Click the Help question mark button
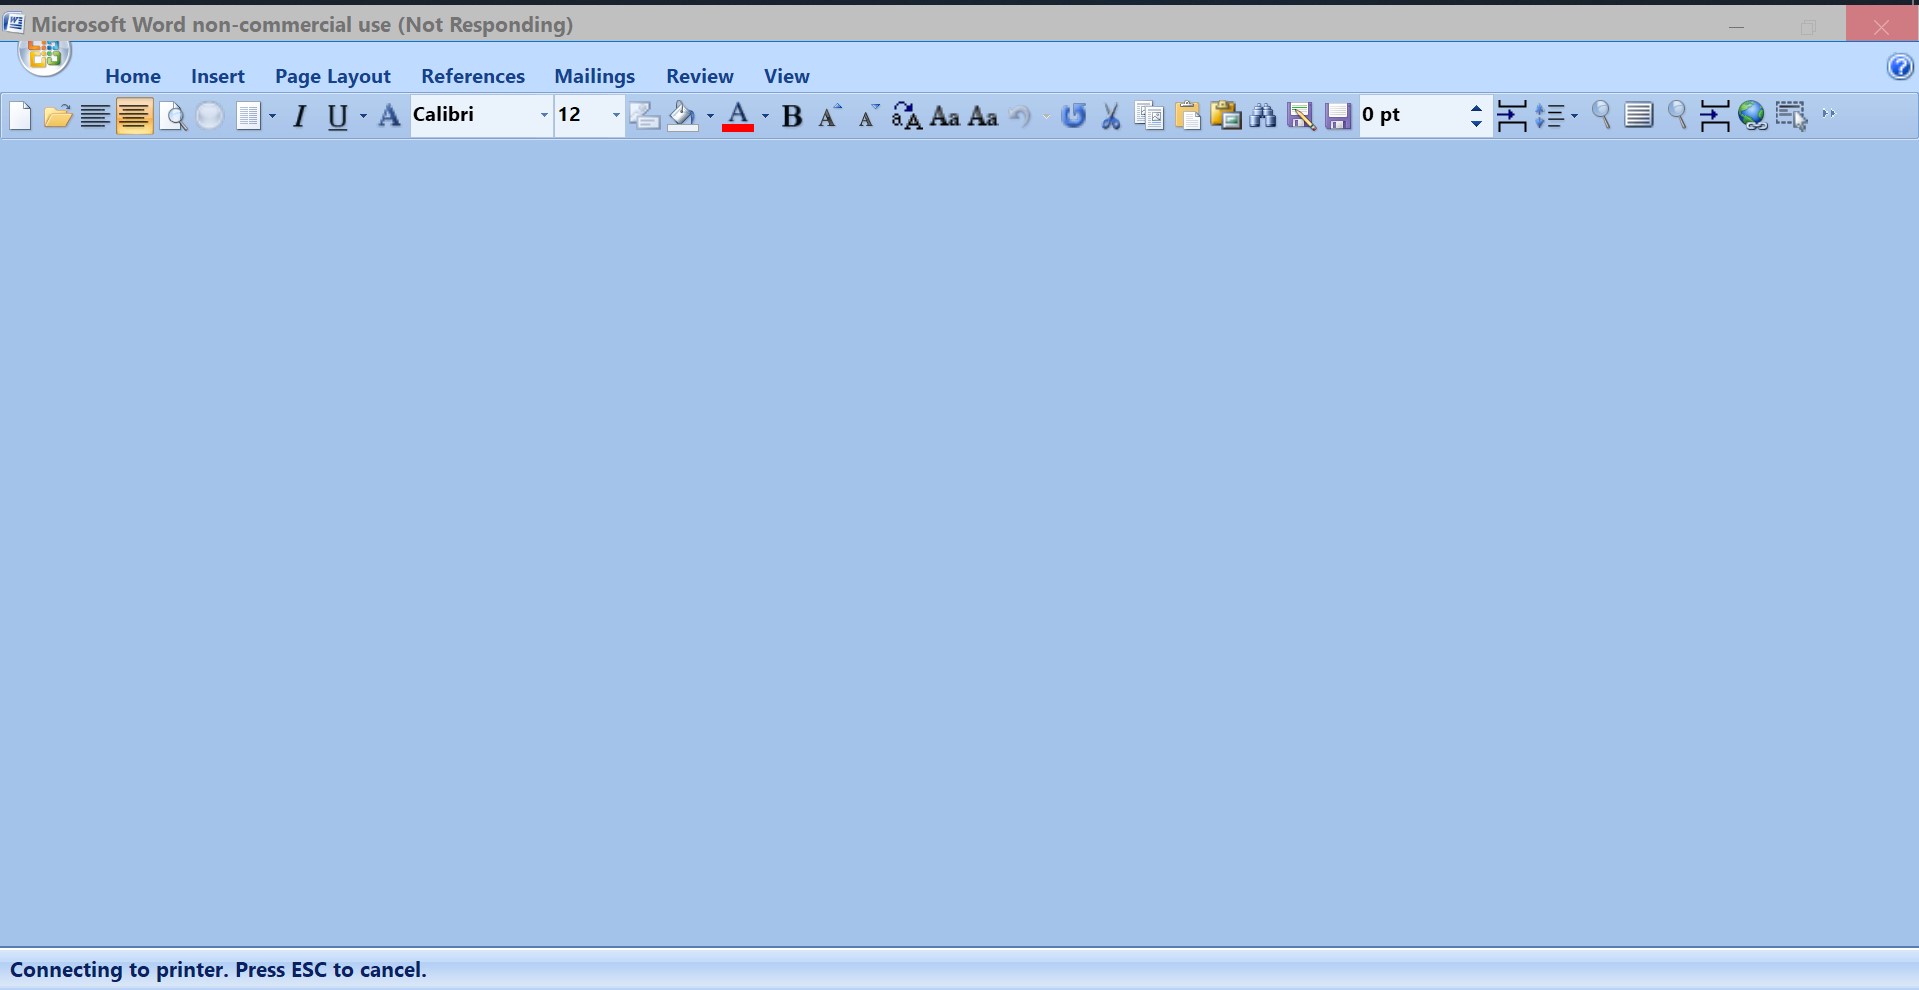 (x=1899, y=65)
